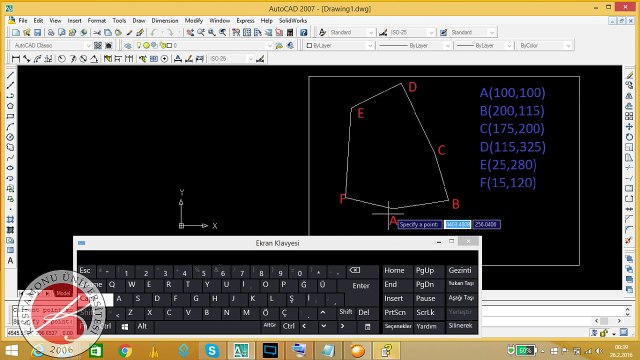
Task: Click the Pan Realtime icon
Action: [190, 33]
